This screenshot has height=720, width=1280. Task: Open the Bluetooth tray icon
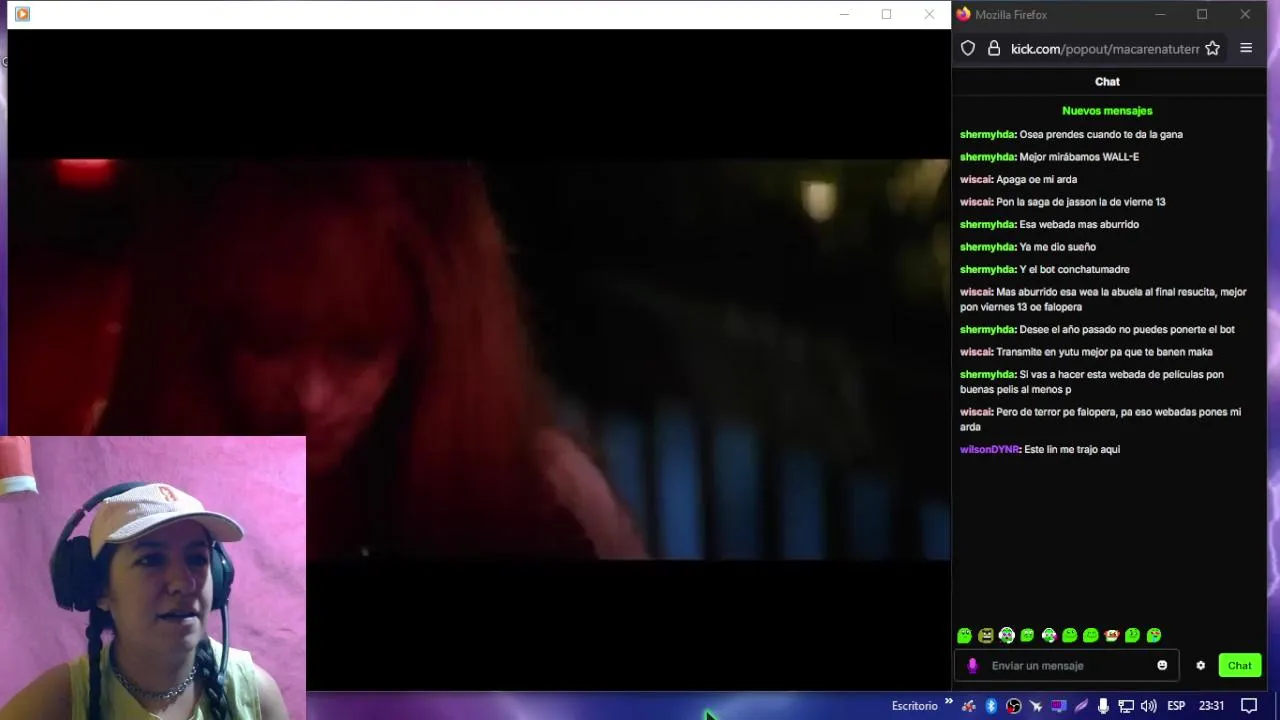[991, 706]
